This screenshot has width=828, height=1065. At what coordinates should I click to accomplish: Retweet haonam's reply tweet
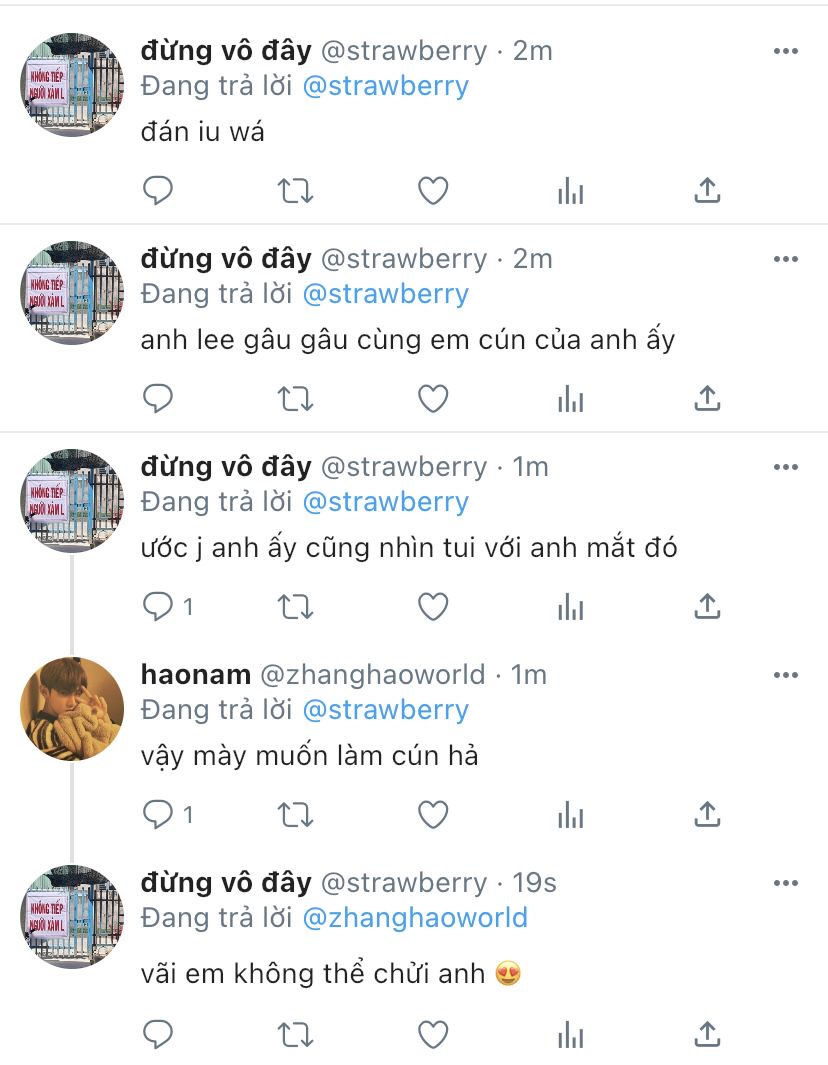[x=295, y=814]
